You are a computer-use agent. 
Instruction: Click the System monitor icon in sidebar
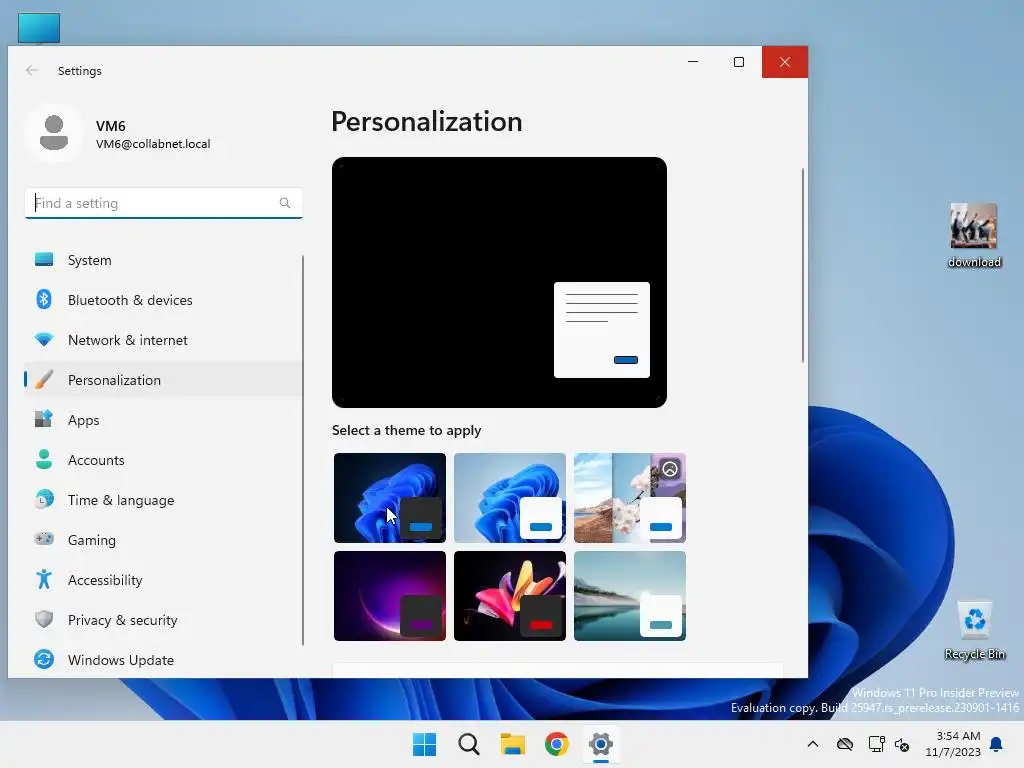(x=44, y=260)
